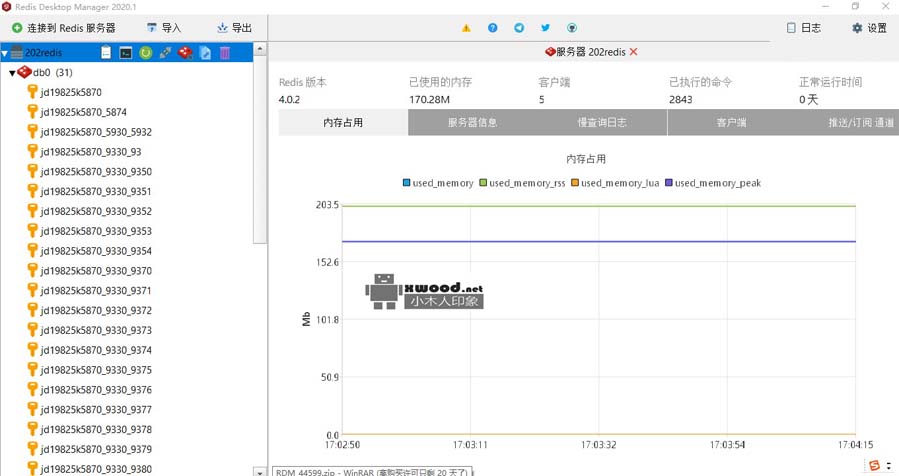Screen dimensions: 899x476
Task: Edit 202redis connection settings
Action: tap(205, 53)
